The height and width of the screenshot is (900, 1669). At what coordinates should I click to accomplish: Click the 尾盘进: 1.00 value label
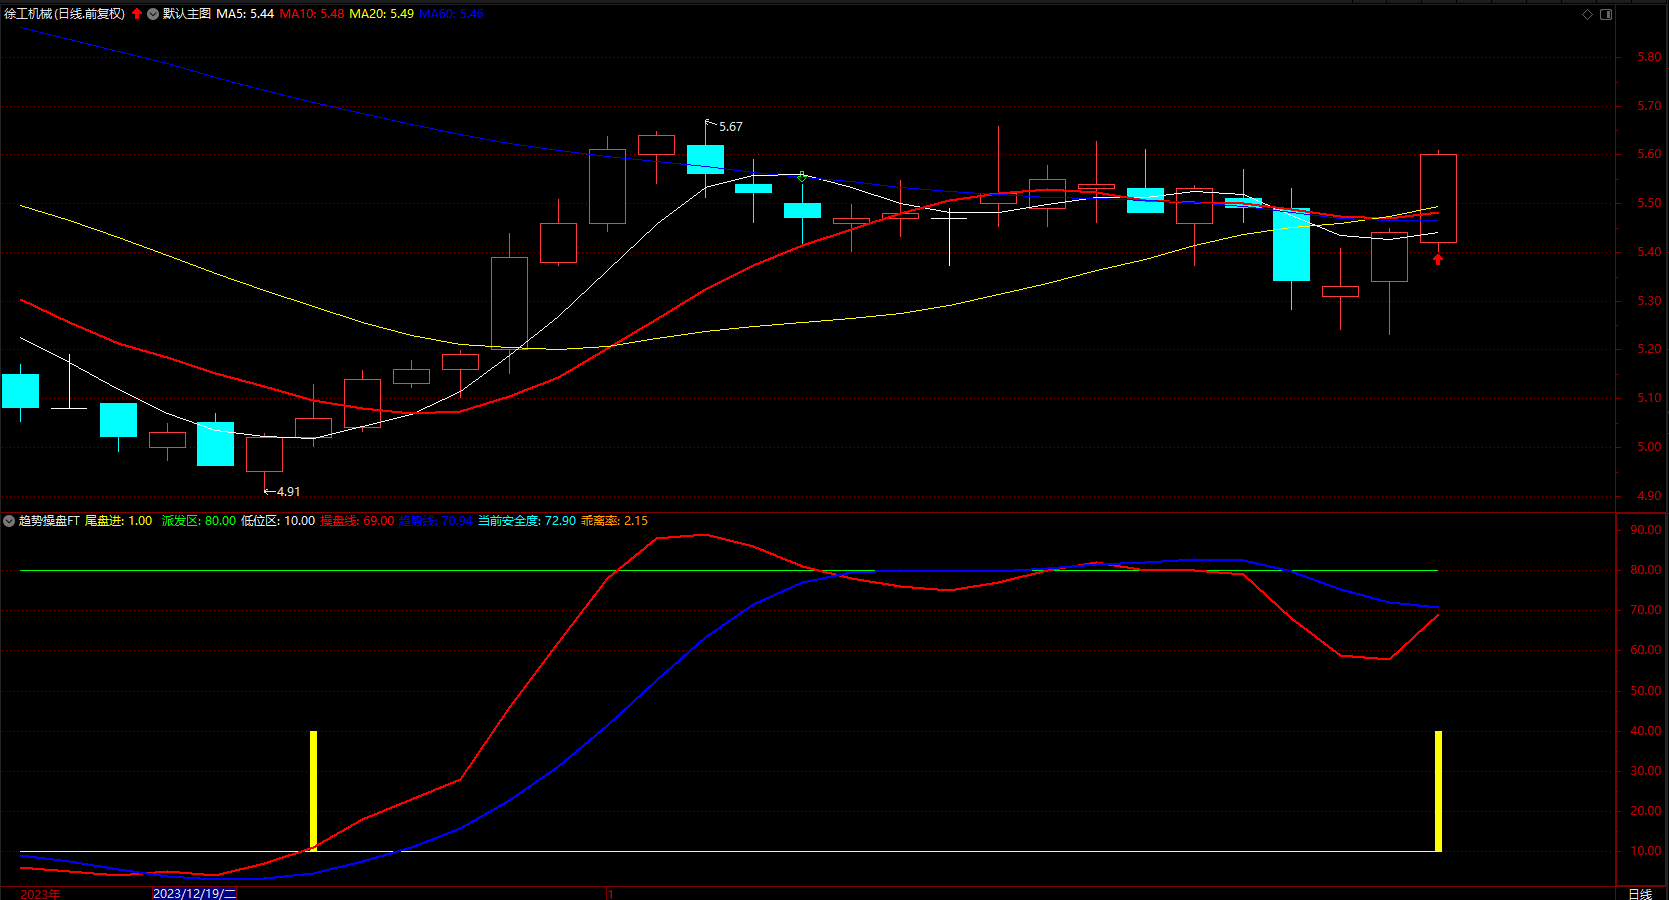click(x=118, y=521)
